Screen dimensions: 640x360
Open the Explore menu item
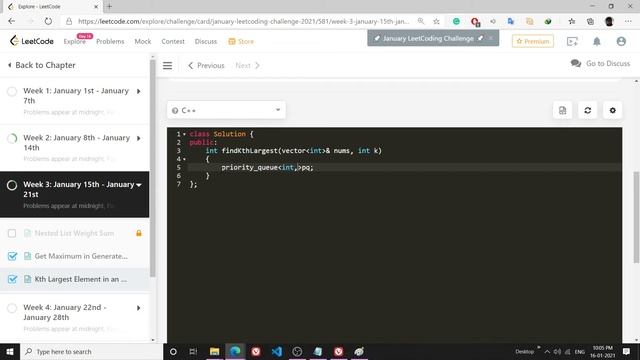74,41
